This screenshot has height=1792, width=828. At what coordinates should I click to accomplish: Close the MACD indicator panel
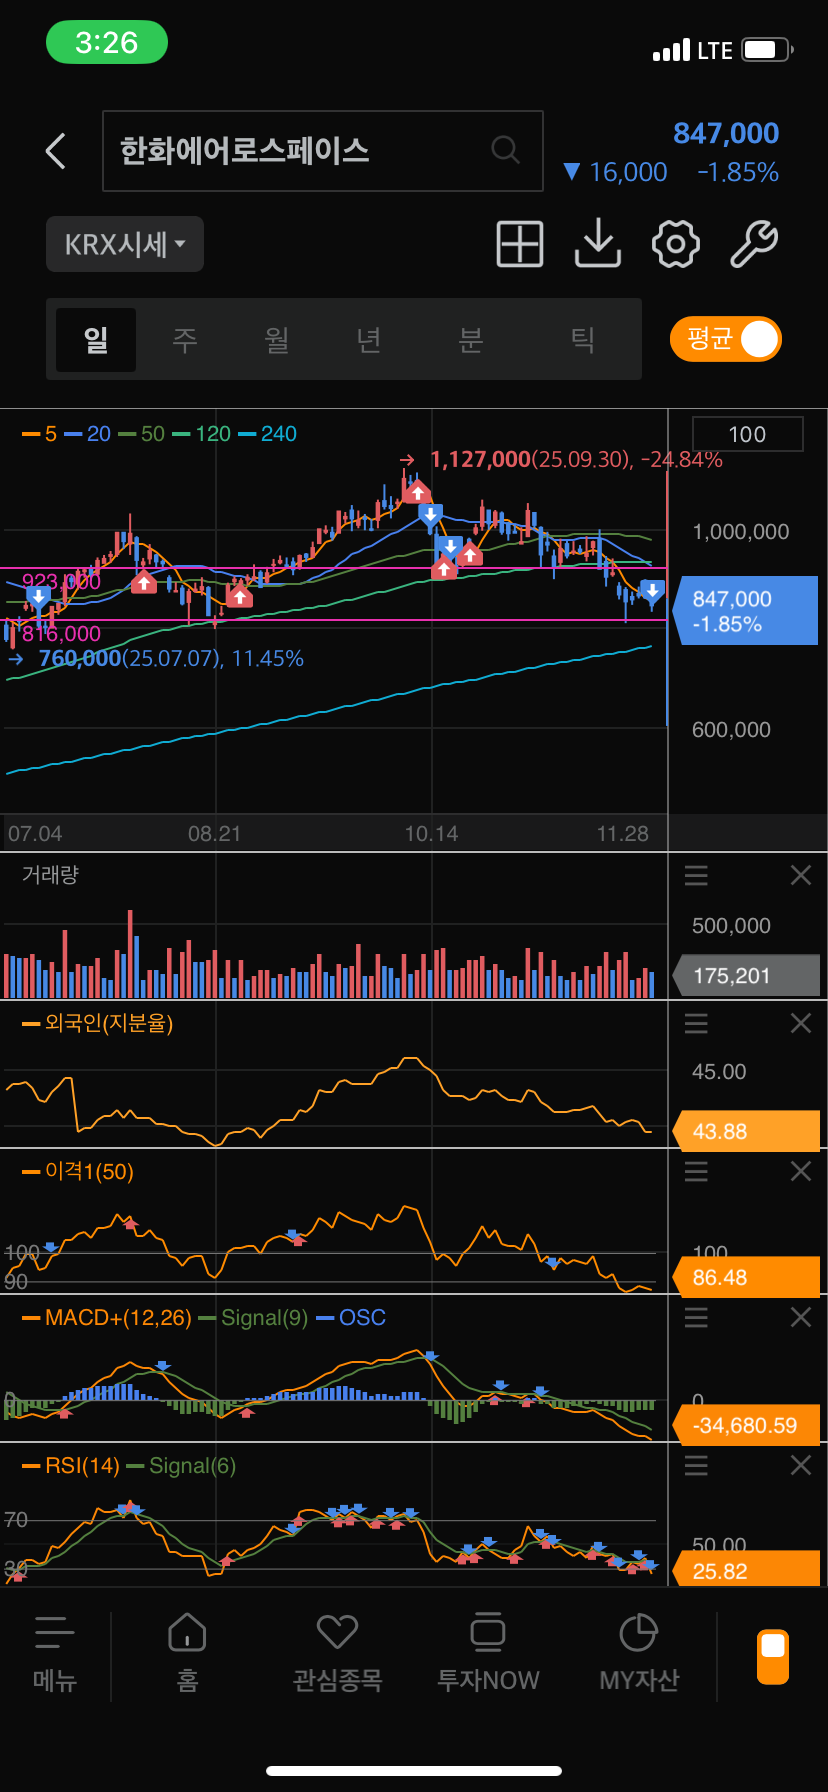801,1318
